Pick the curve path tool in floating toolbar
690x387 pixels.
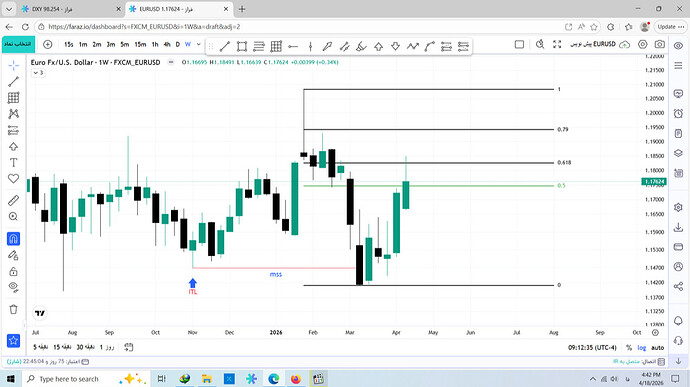429,46
